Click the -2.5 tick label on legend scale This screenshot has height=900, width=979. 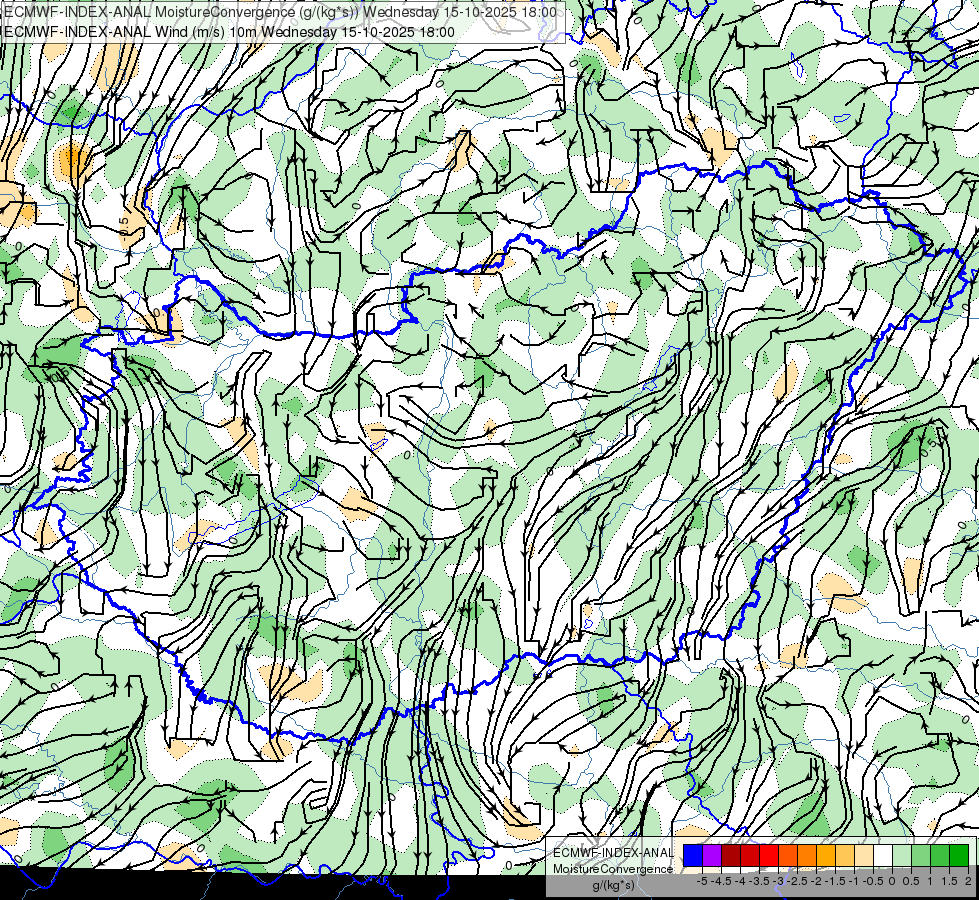pos(797,881)
